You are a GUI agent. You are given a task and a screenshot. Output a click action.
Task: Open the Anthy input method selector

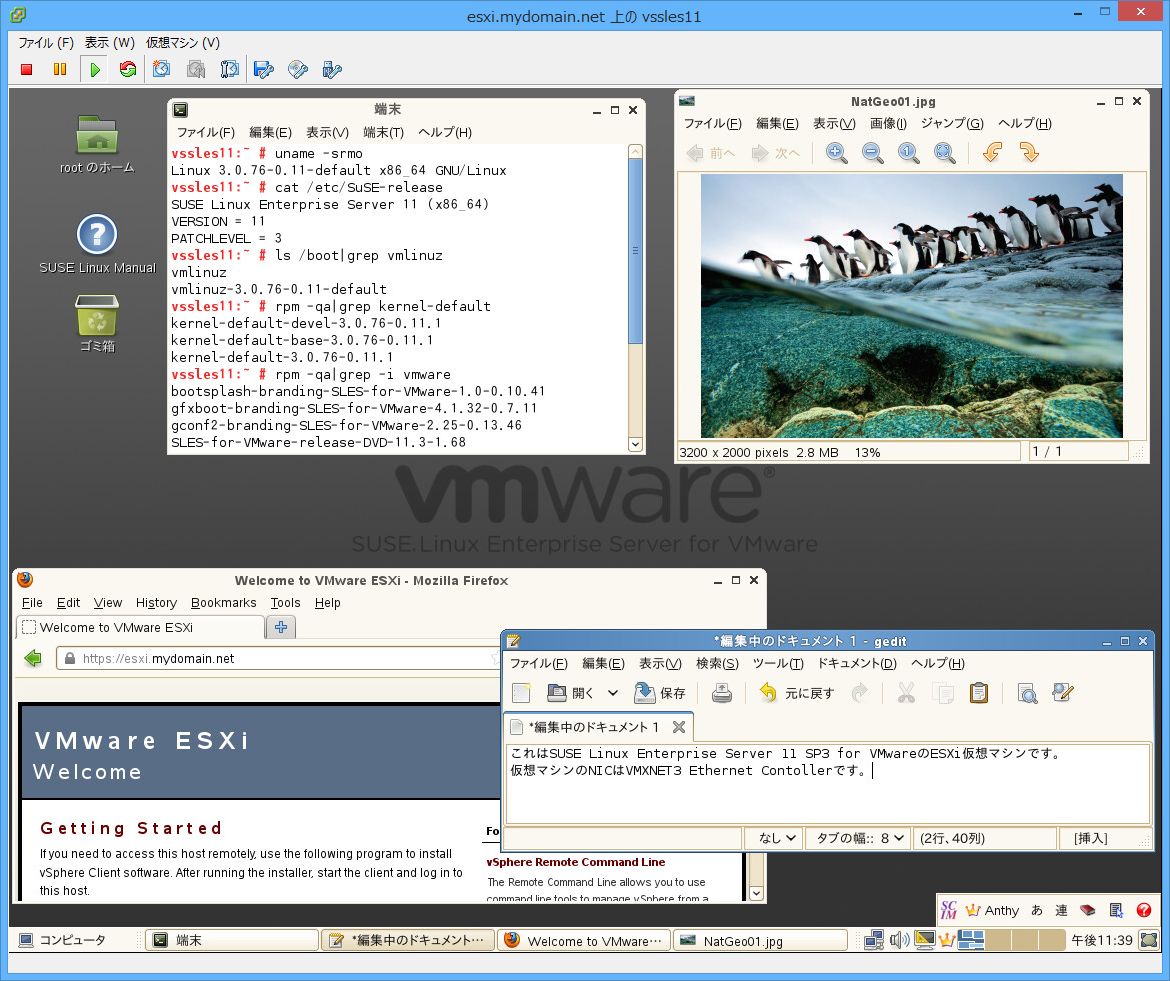pos(992,910)
